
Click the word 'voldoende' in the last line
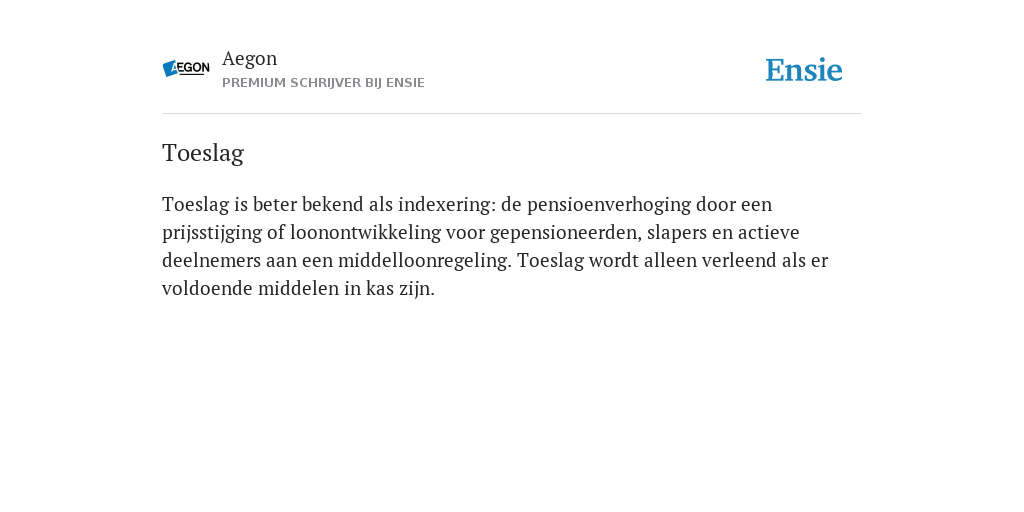[x=207, y=289]
